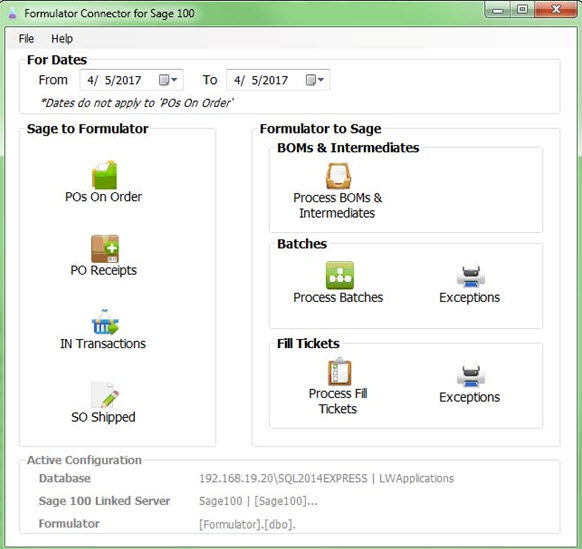Image resolution: width=582 pixels, height=549 pixels.
Task: Click the POs On Order label
Action: [x=104, y=197]
